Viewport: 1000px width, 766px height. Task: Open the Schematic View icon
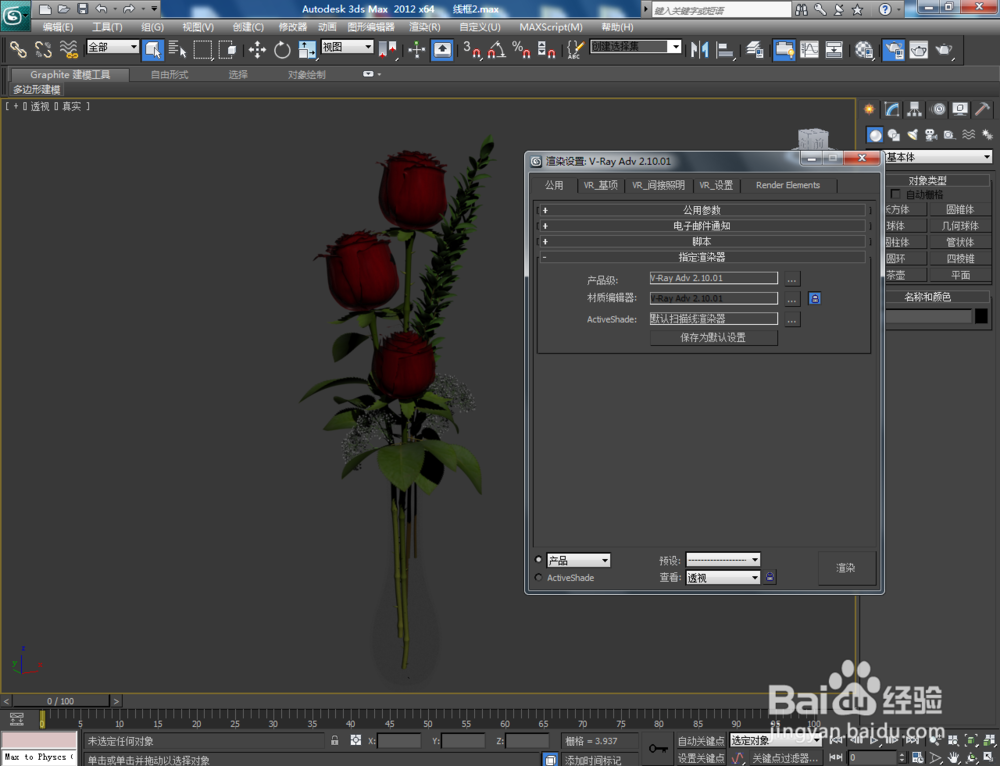834,49
